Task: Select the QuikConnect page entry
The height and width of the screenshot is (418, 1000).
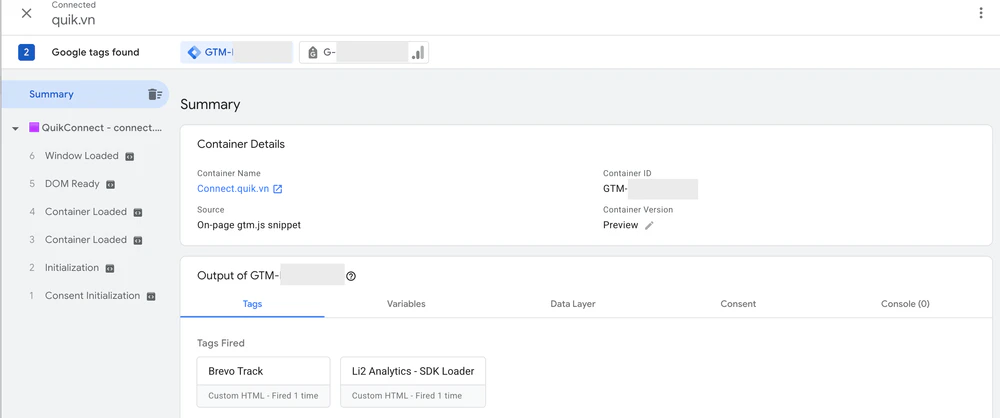Action: coord(102,128)
